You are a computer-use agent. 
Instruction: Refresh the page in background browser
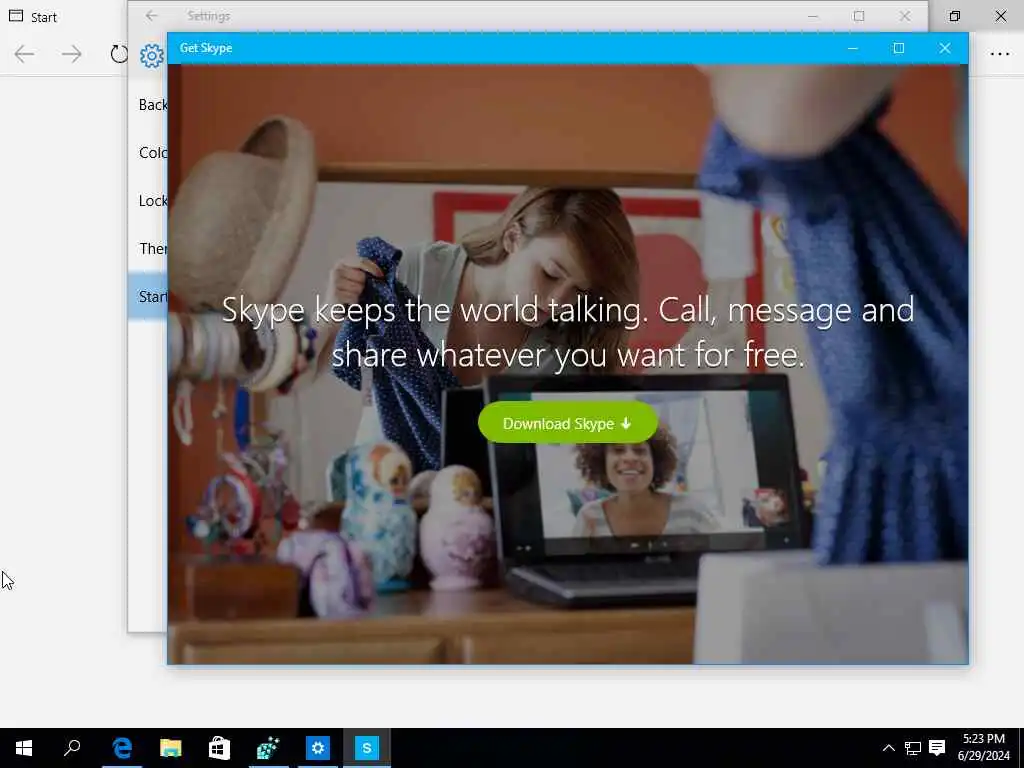click(118, 54)
